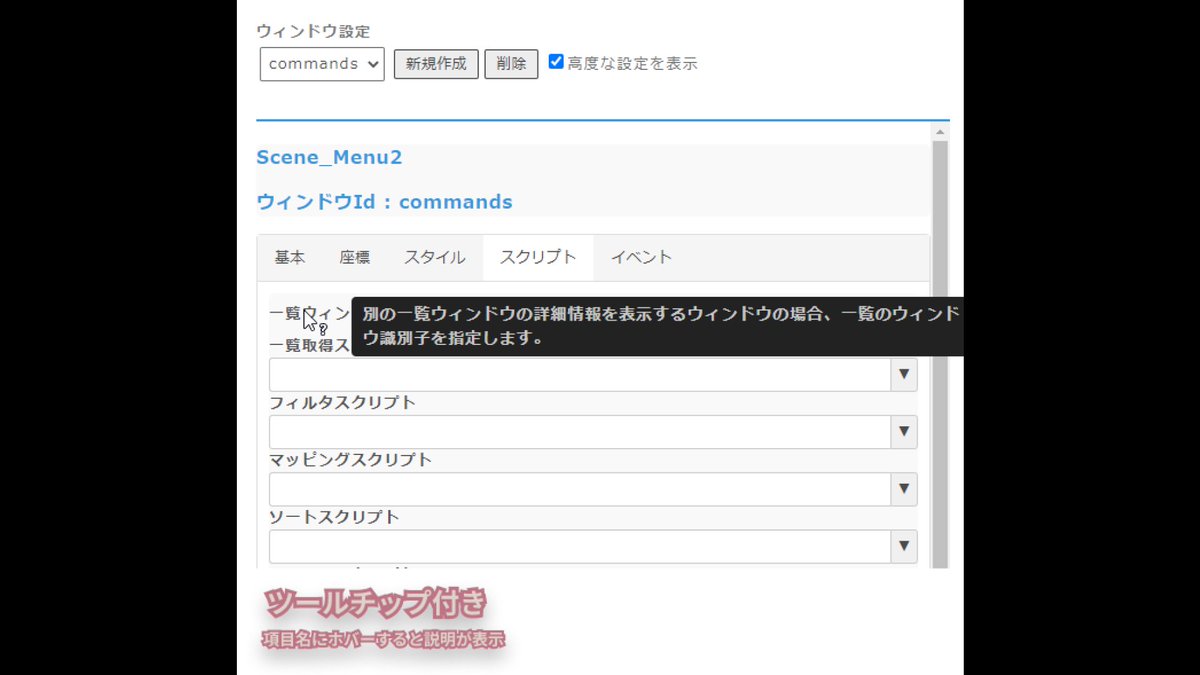Switch to the 基本 tab
This screenshot has width=1200, height=675.
(290, 257)
